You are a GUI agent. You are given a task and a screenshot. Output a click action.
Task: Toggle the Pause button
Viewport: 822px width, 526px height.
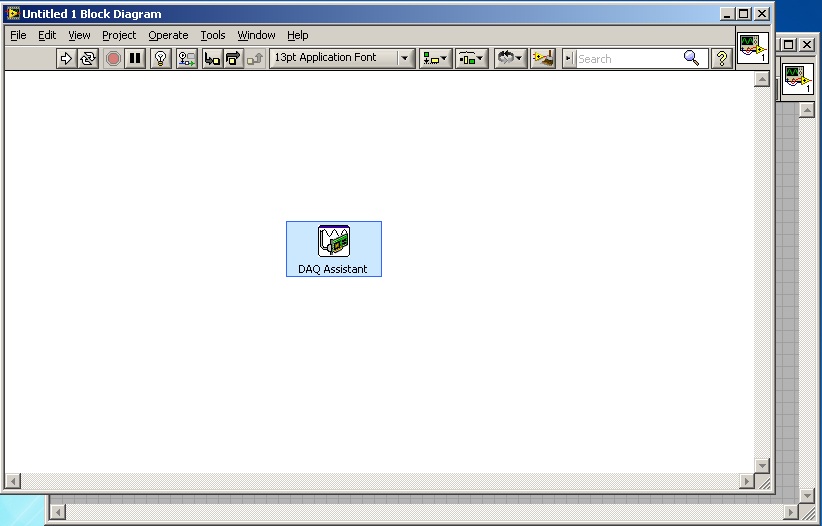point(135,58)
